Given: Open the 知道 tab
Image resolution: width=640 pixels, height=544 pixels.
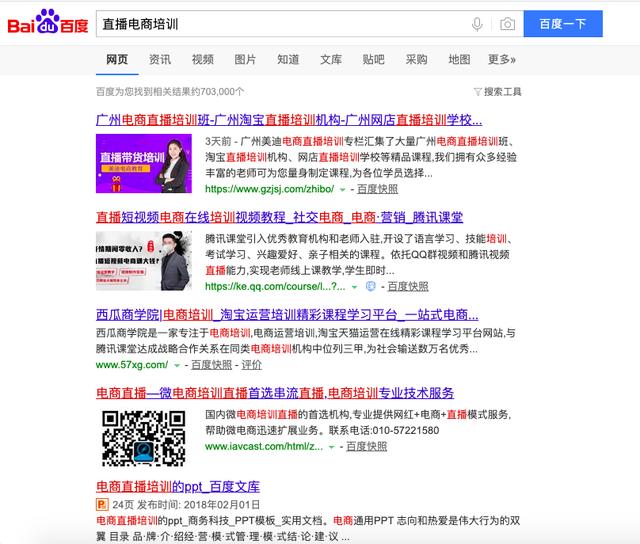Looking at the screenshot, I should (x=288, y=60).
